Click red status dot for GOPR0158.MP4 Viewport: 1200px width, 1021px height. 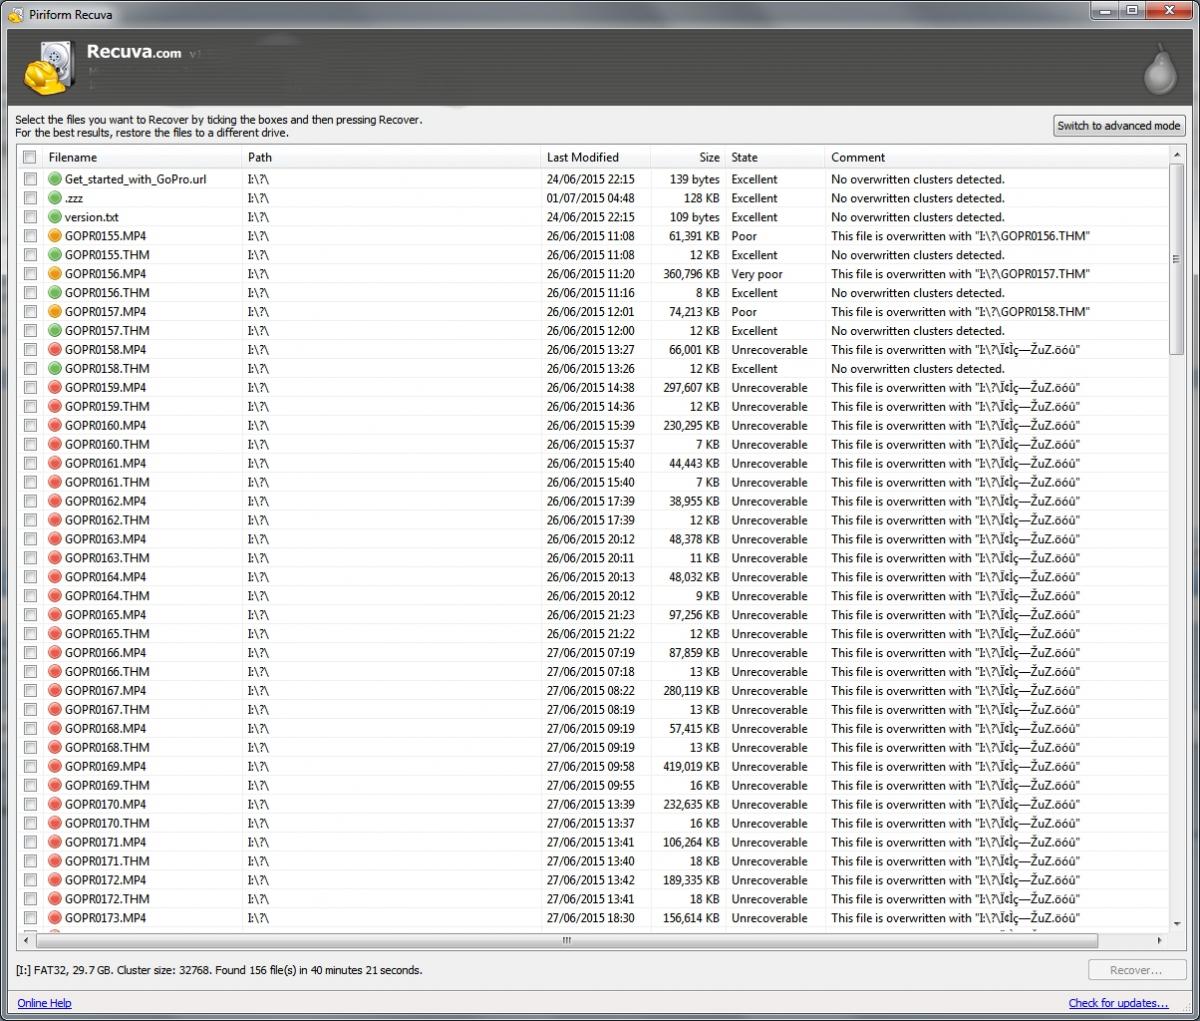tap(56, 350)
